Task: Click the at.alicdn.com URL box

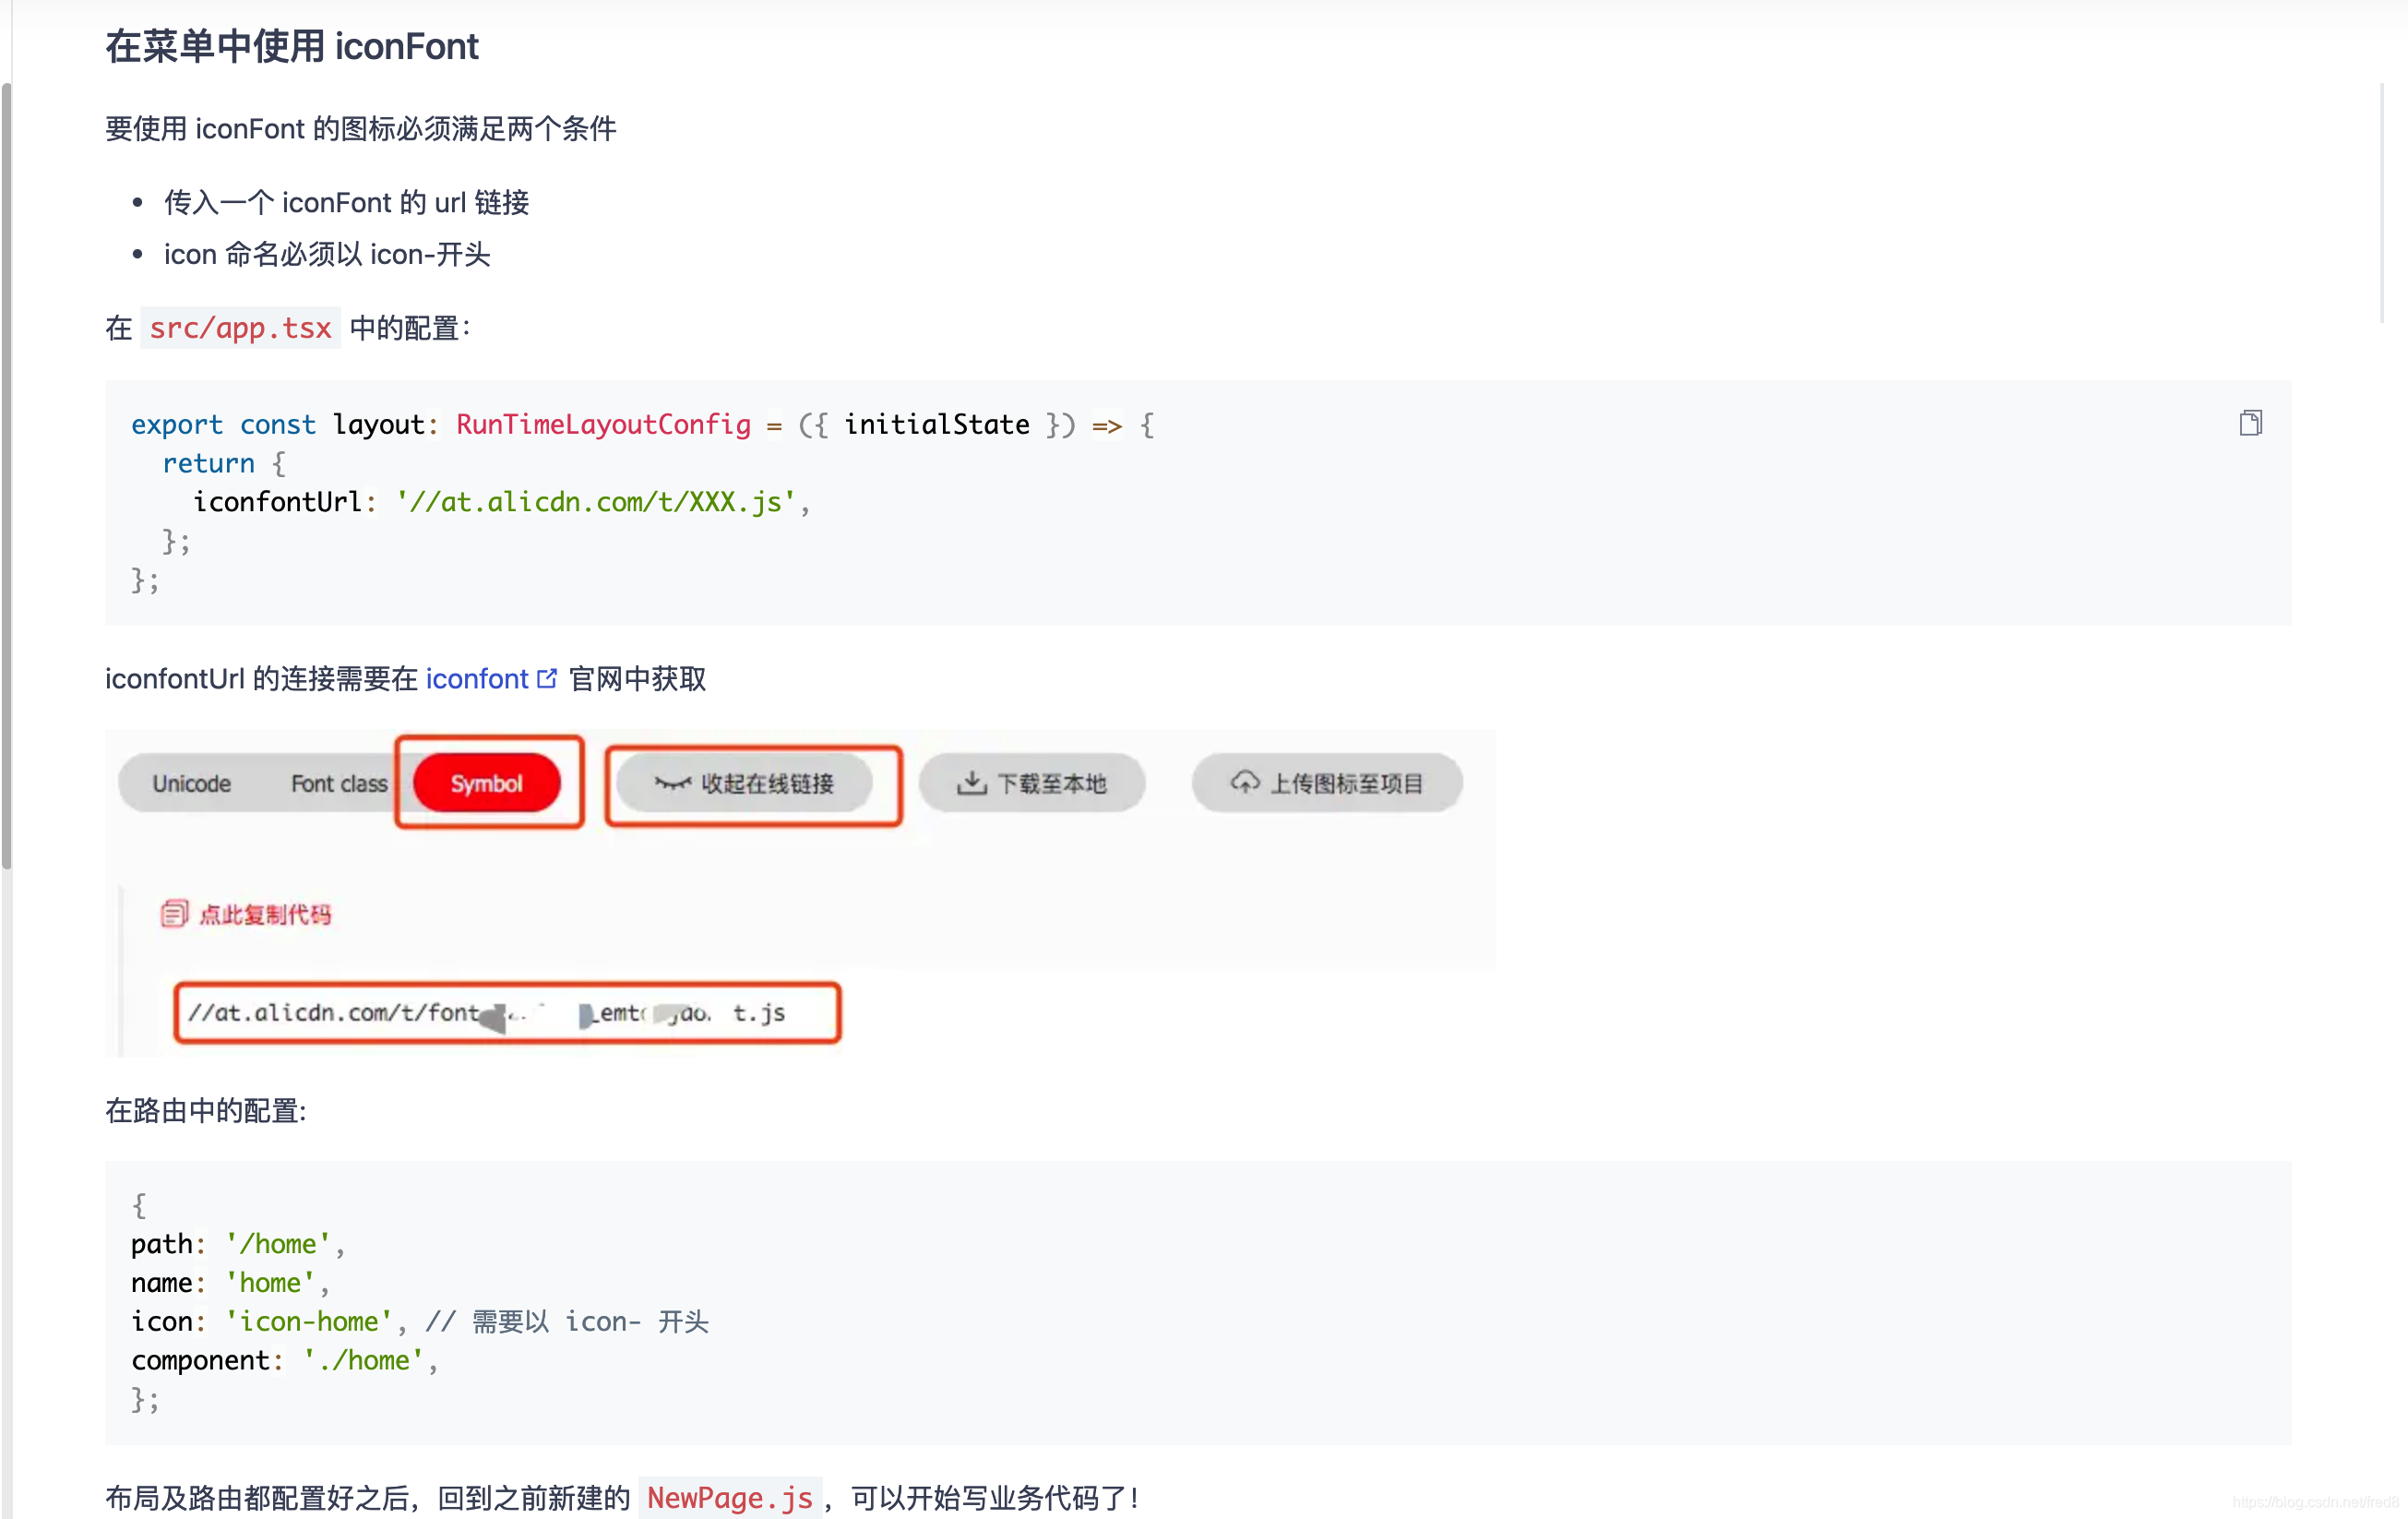Action: pyautogui.click(x=507, y=1013)
